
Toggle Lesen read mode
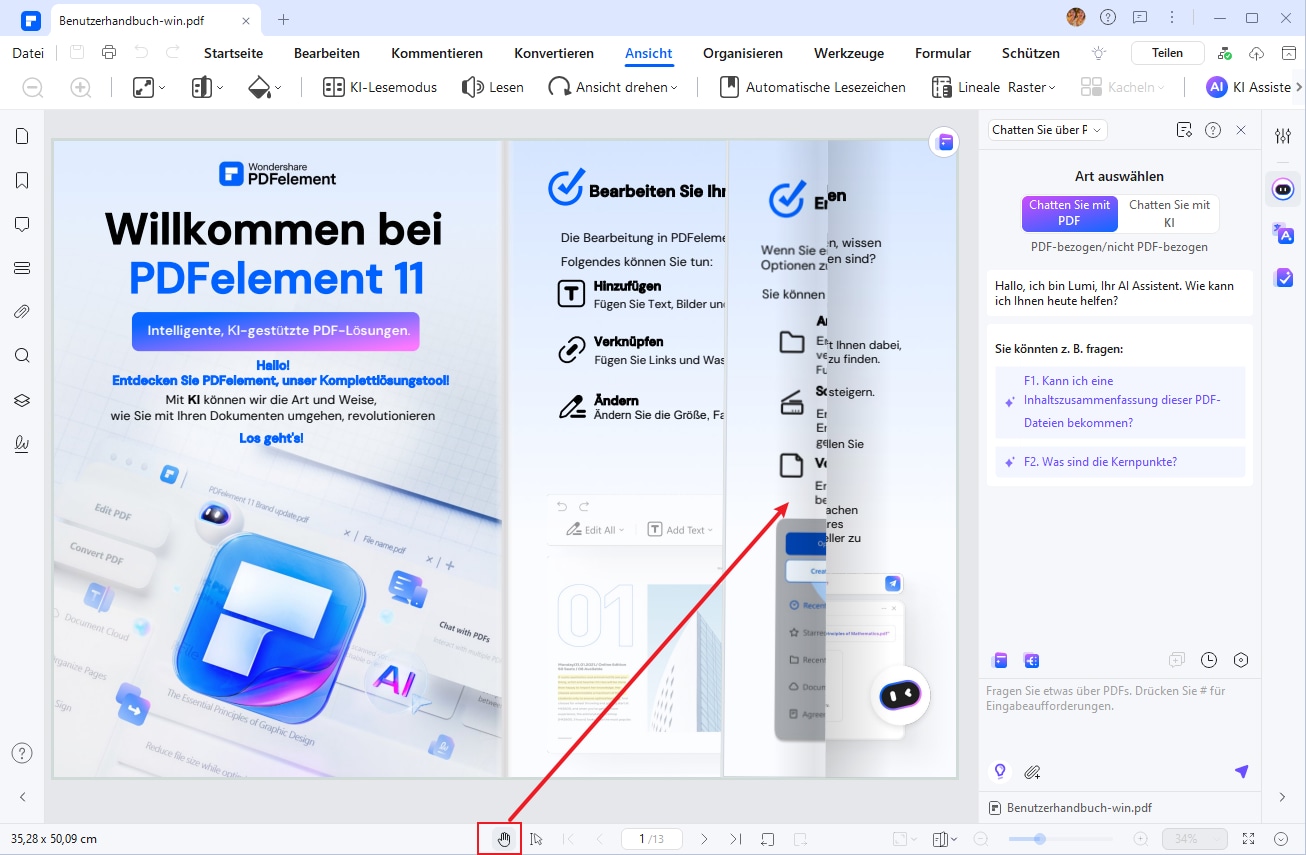493,87
